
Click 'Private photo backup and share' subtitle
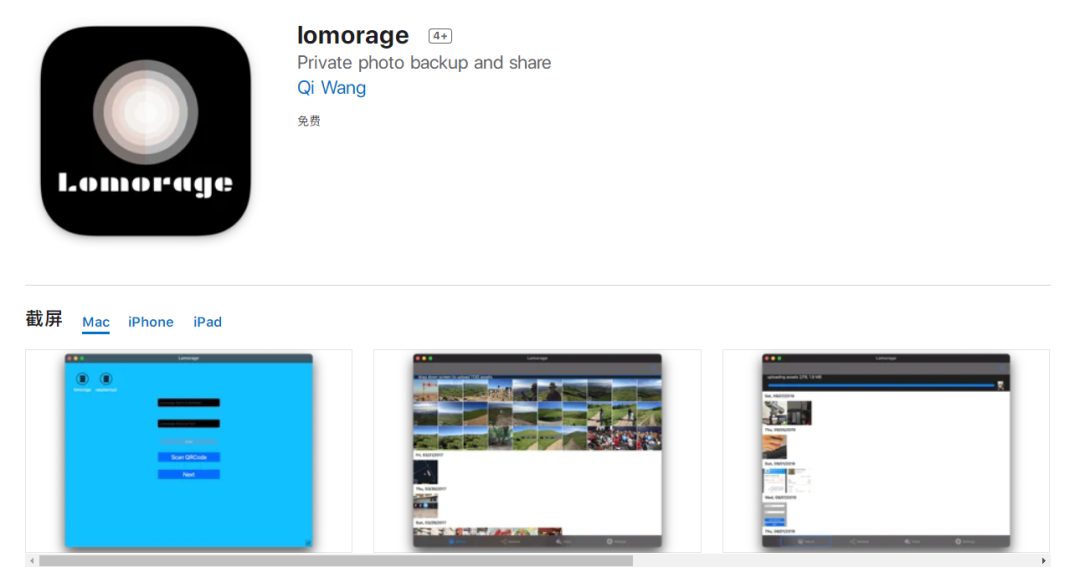tap(424, 63)
